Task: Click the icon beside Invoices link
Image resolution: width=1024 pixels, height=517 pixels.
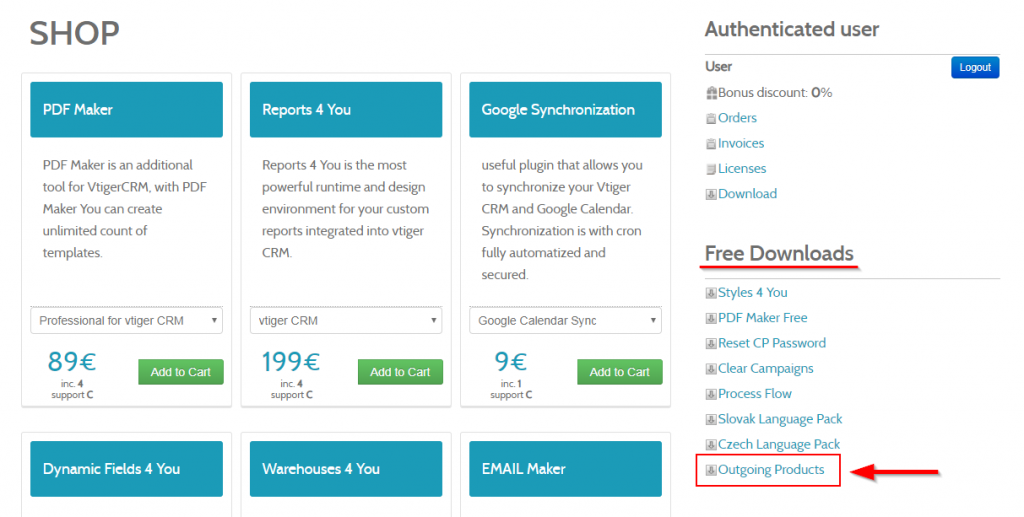Action: [x=711, y=144]
